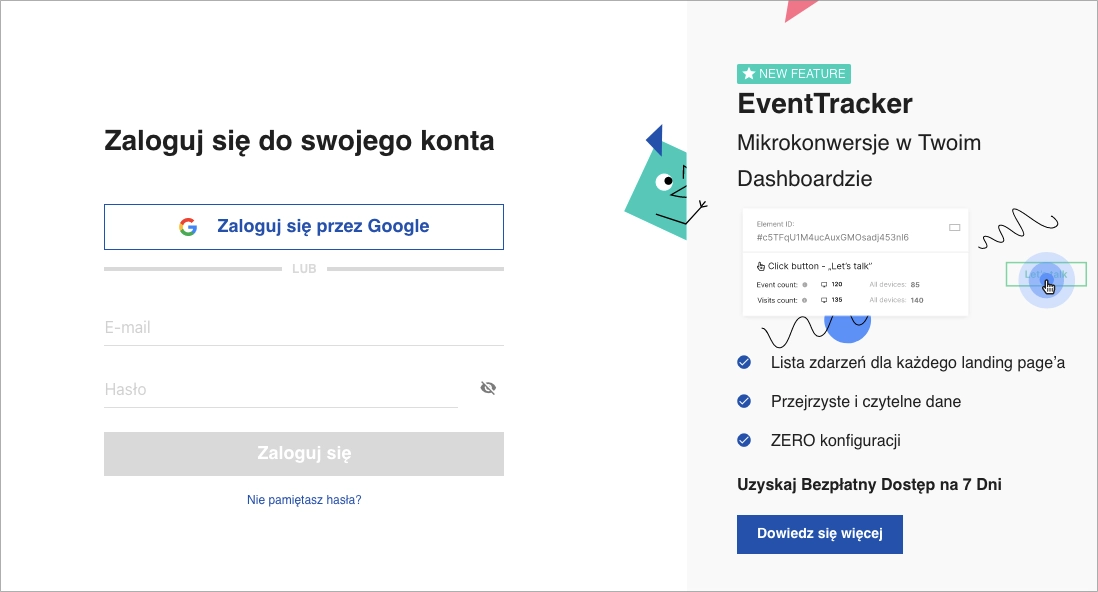Click checkmark icon beside 'Lista zdarzeń'
Screen dimensions: 1098x592
point(744,362)
